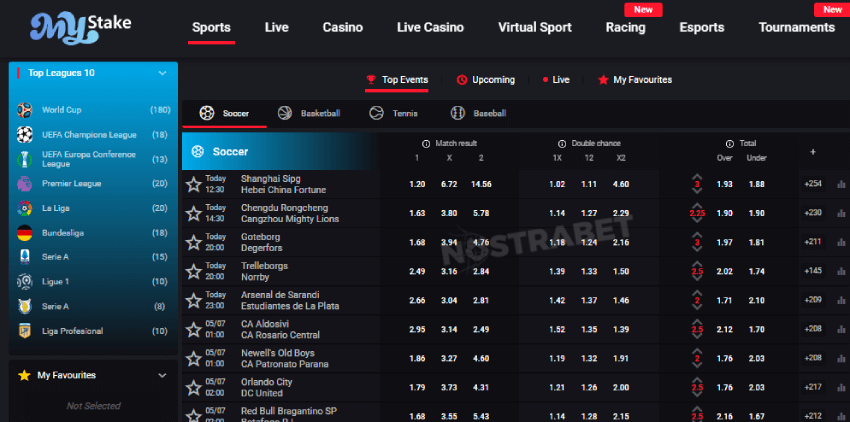
Task: Click Total info icon
Action: (730, 144)
